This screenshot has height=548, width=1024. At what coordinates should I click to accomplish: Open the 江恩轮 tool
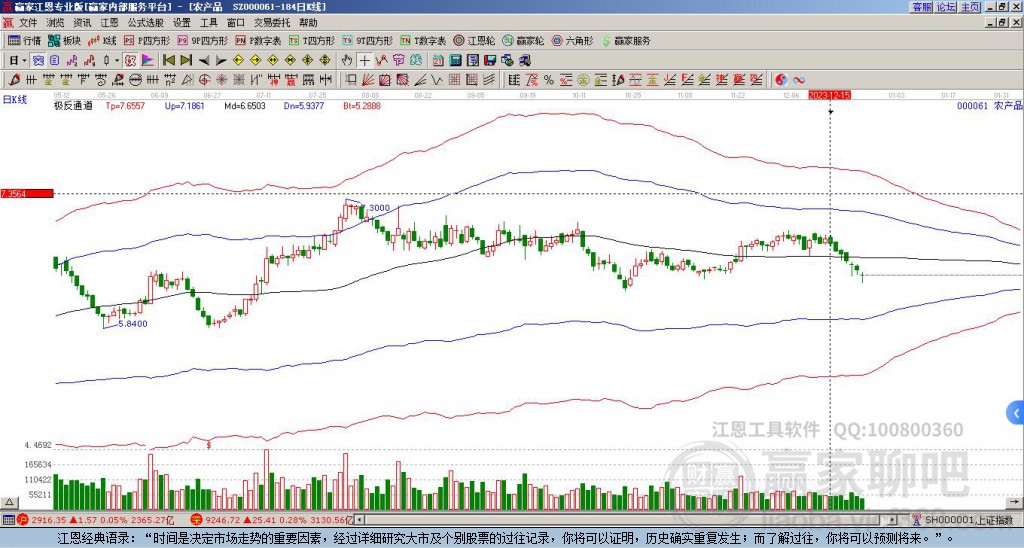click(475, 40)
